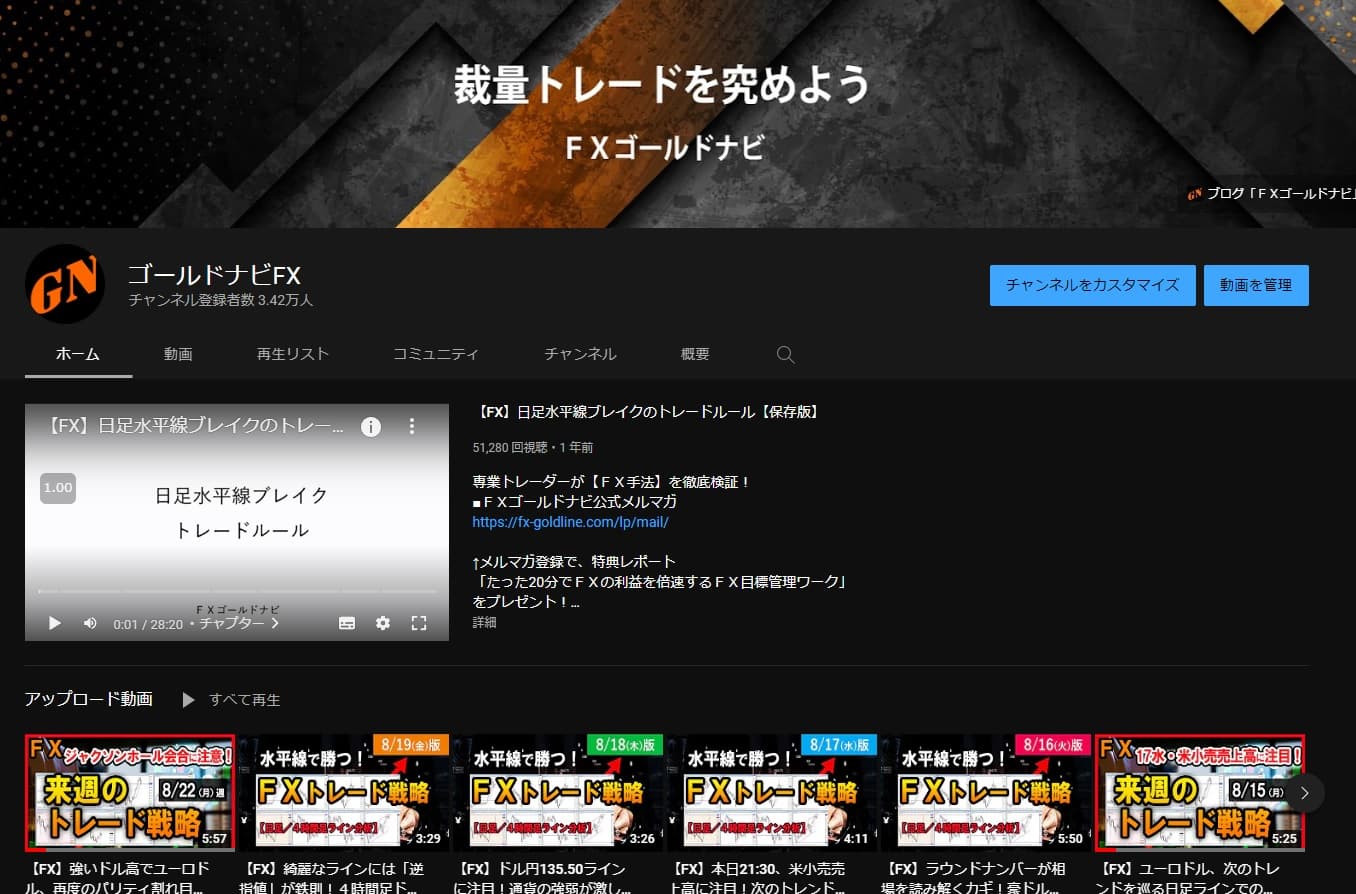This screenshot has width=1356, height=894.
Task: Play the featured channel video
Action: (x=55, y=623)
